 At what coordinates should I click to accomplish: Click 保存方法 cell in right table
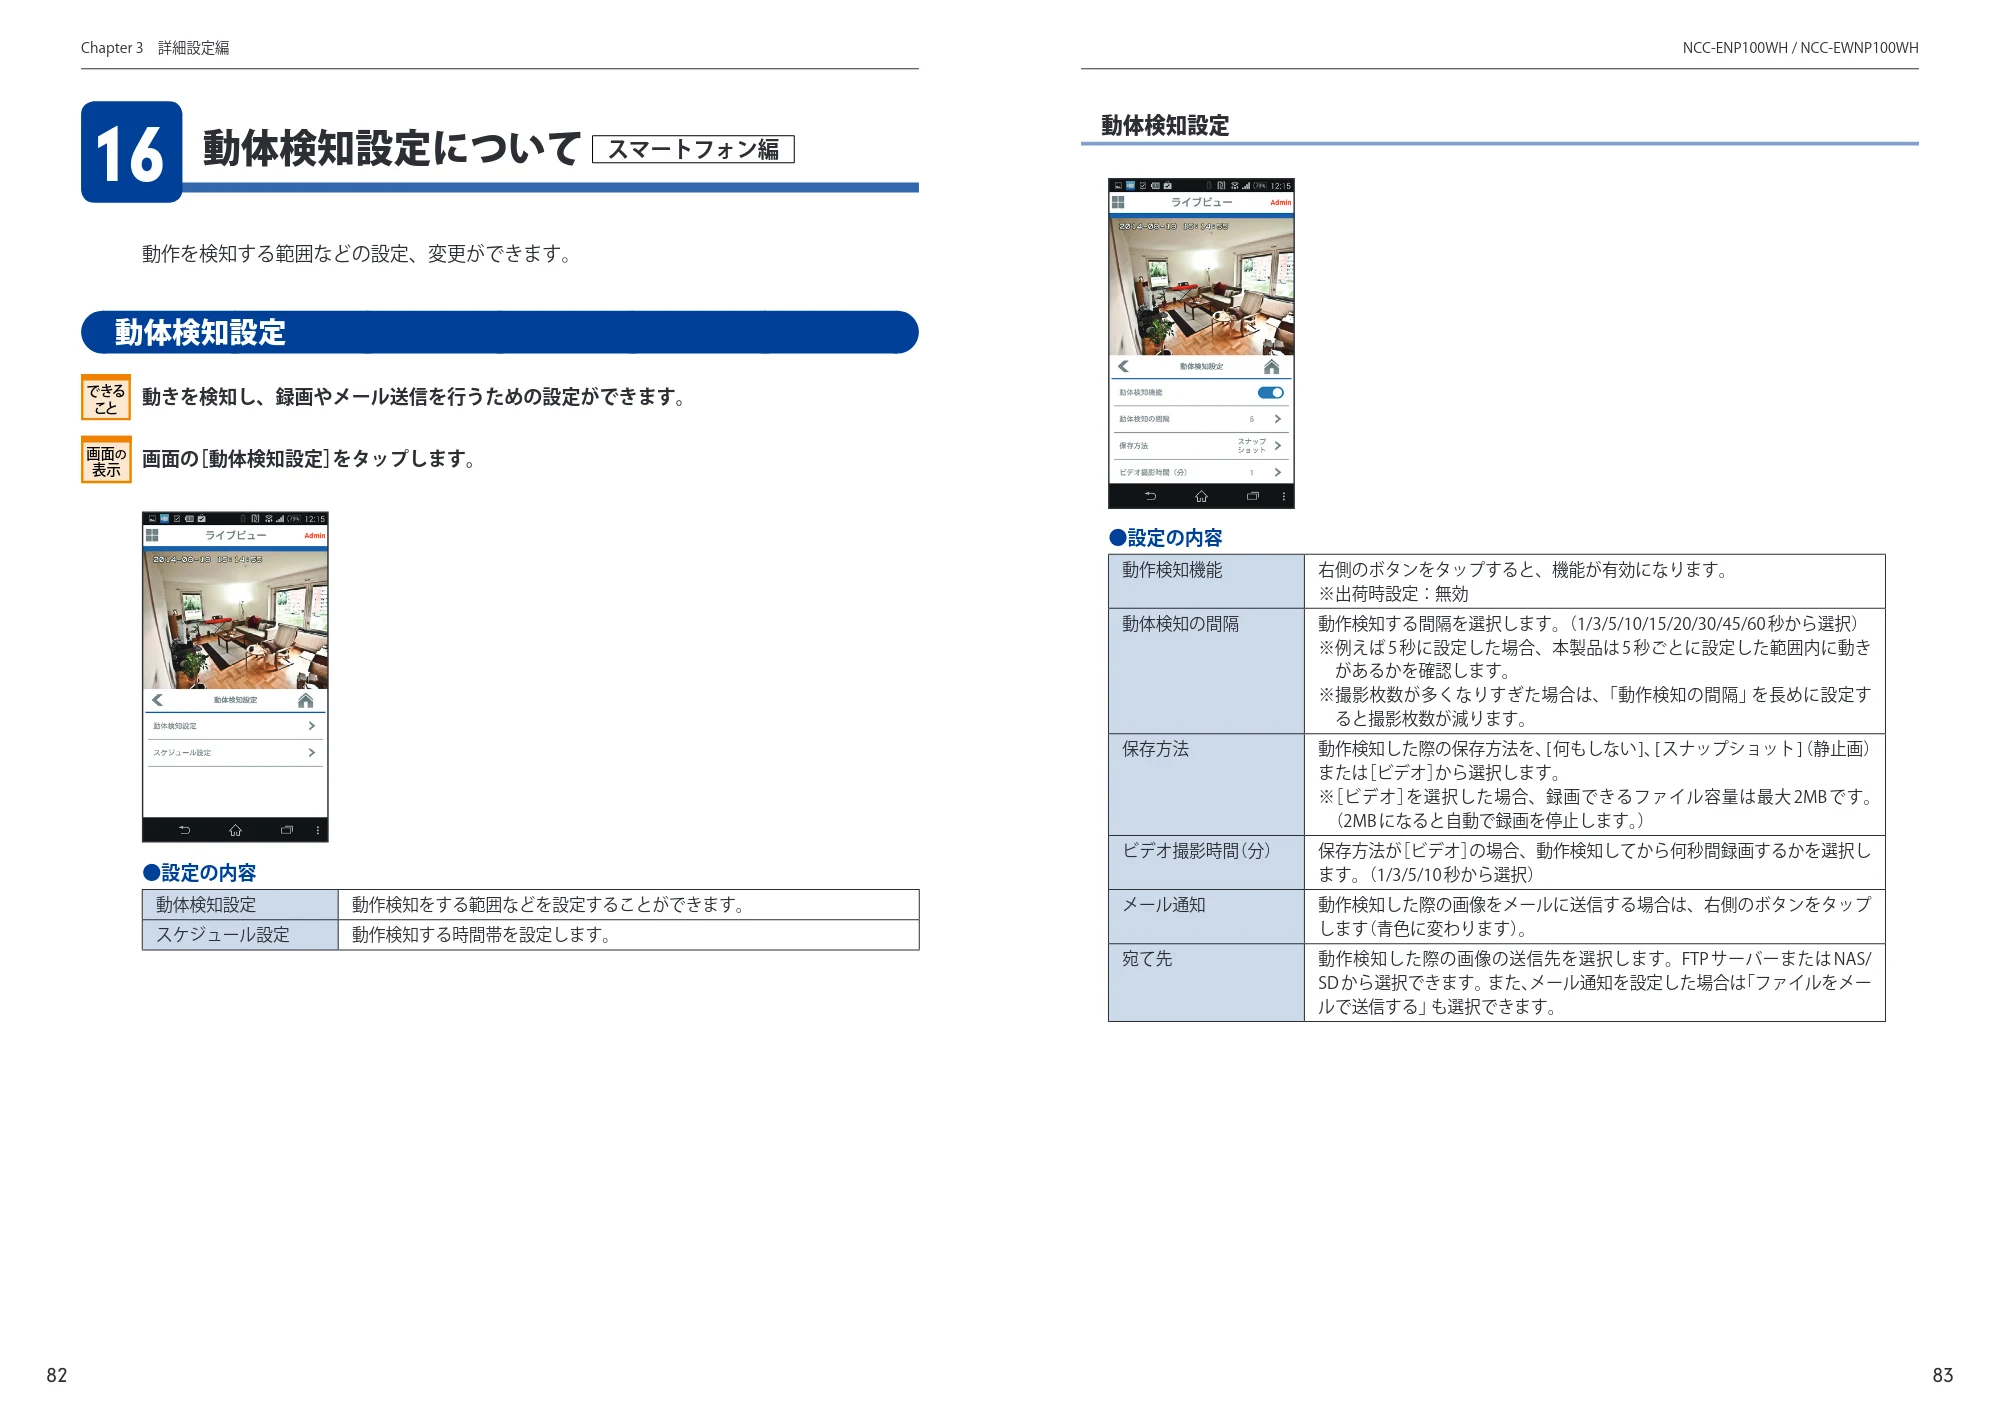coord(1206,785)
